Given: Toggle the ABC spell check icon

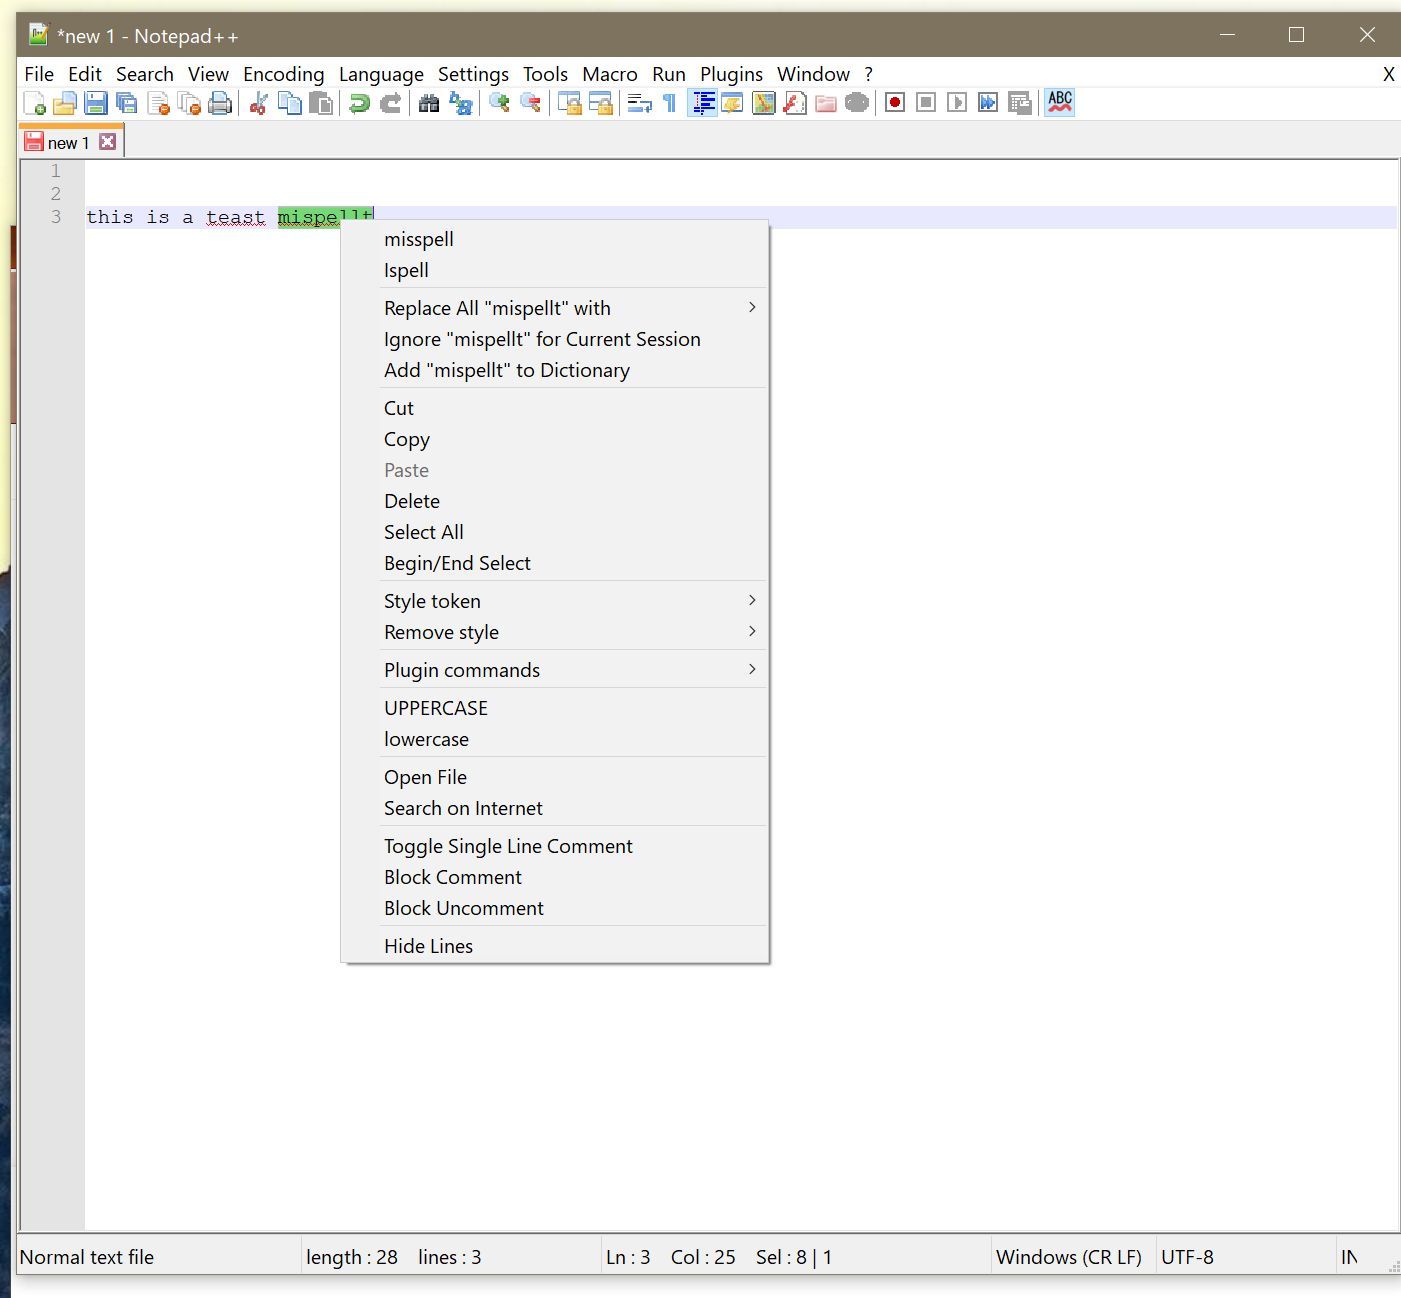Looking at the screenshot, I should click(1060, 103).
